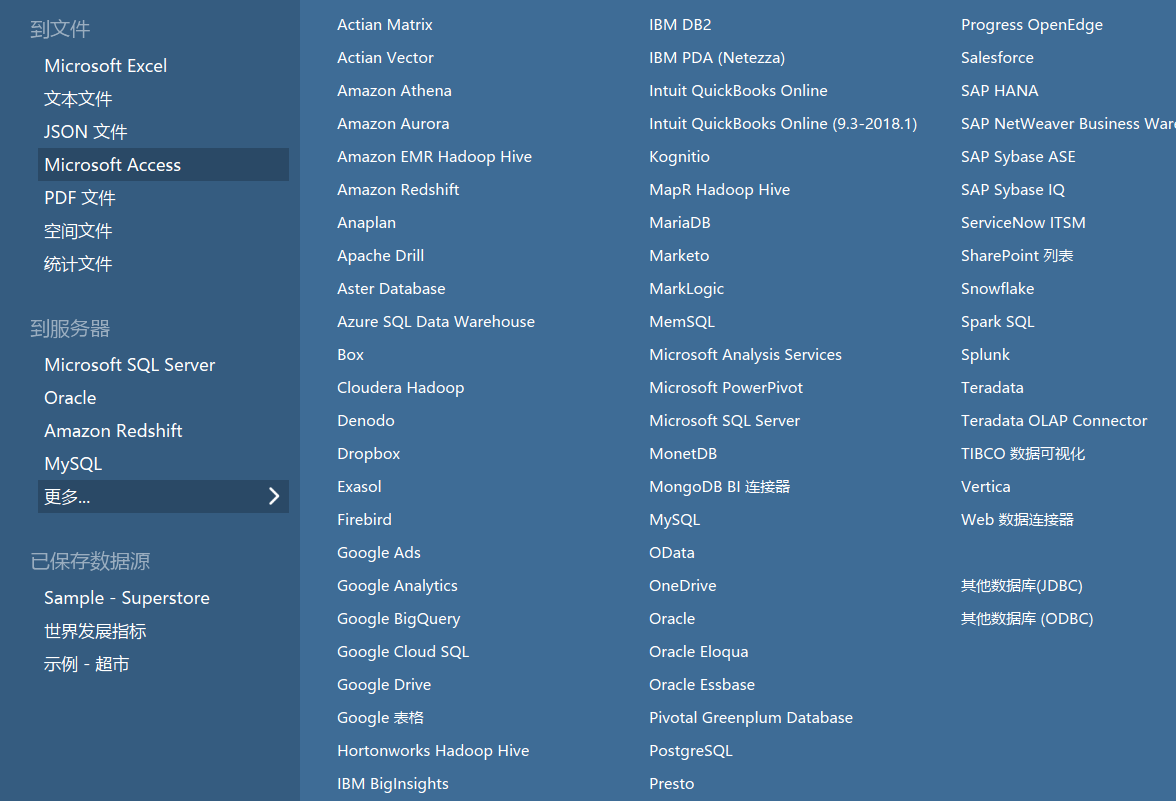
Task: Select JSON 文件 connector
Action: (x=86, y=132)
